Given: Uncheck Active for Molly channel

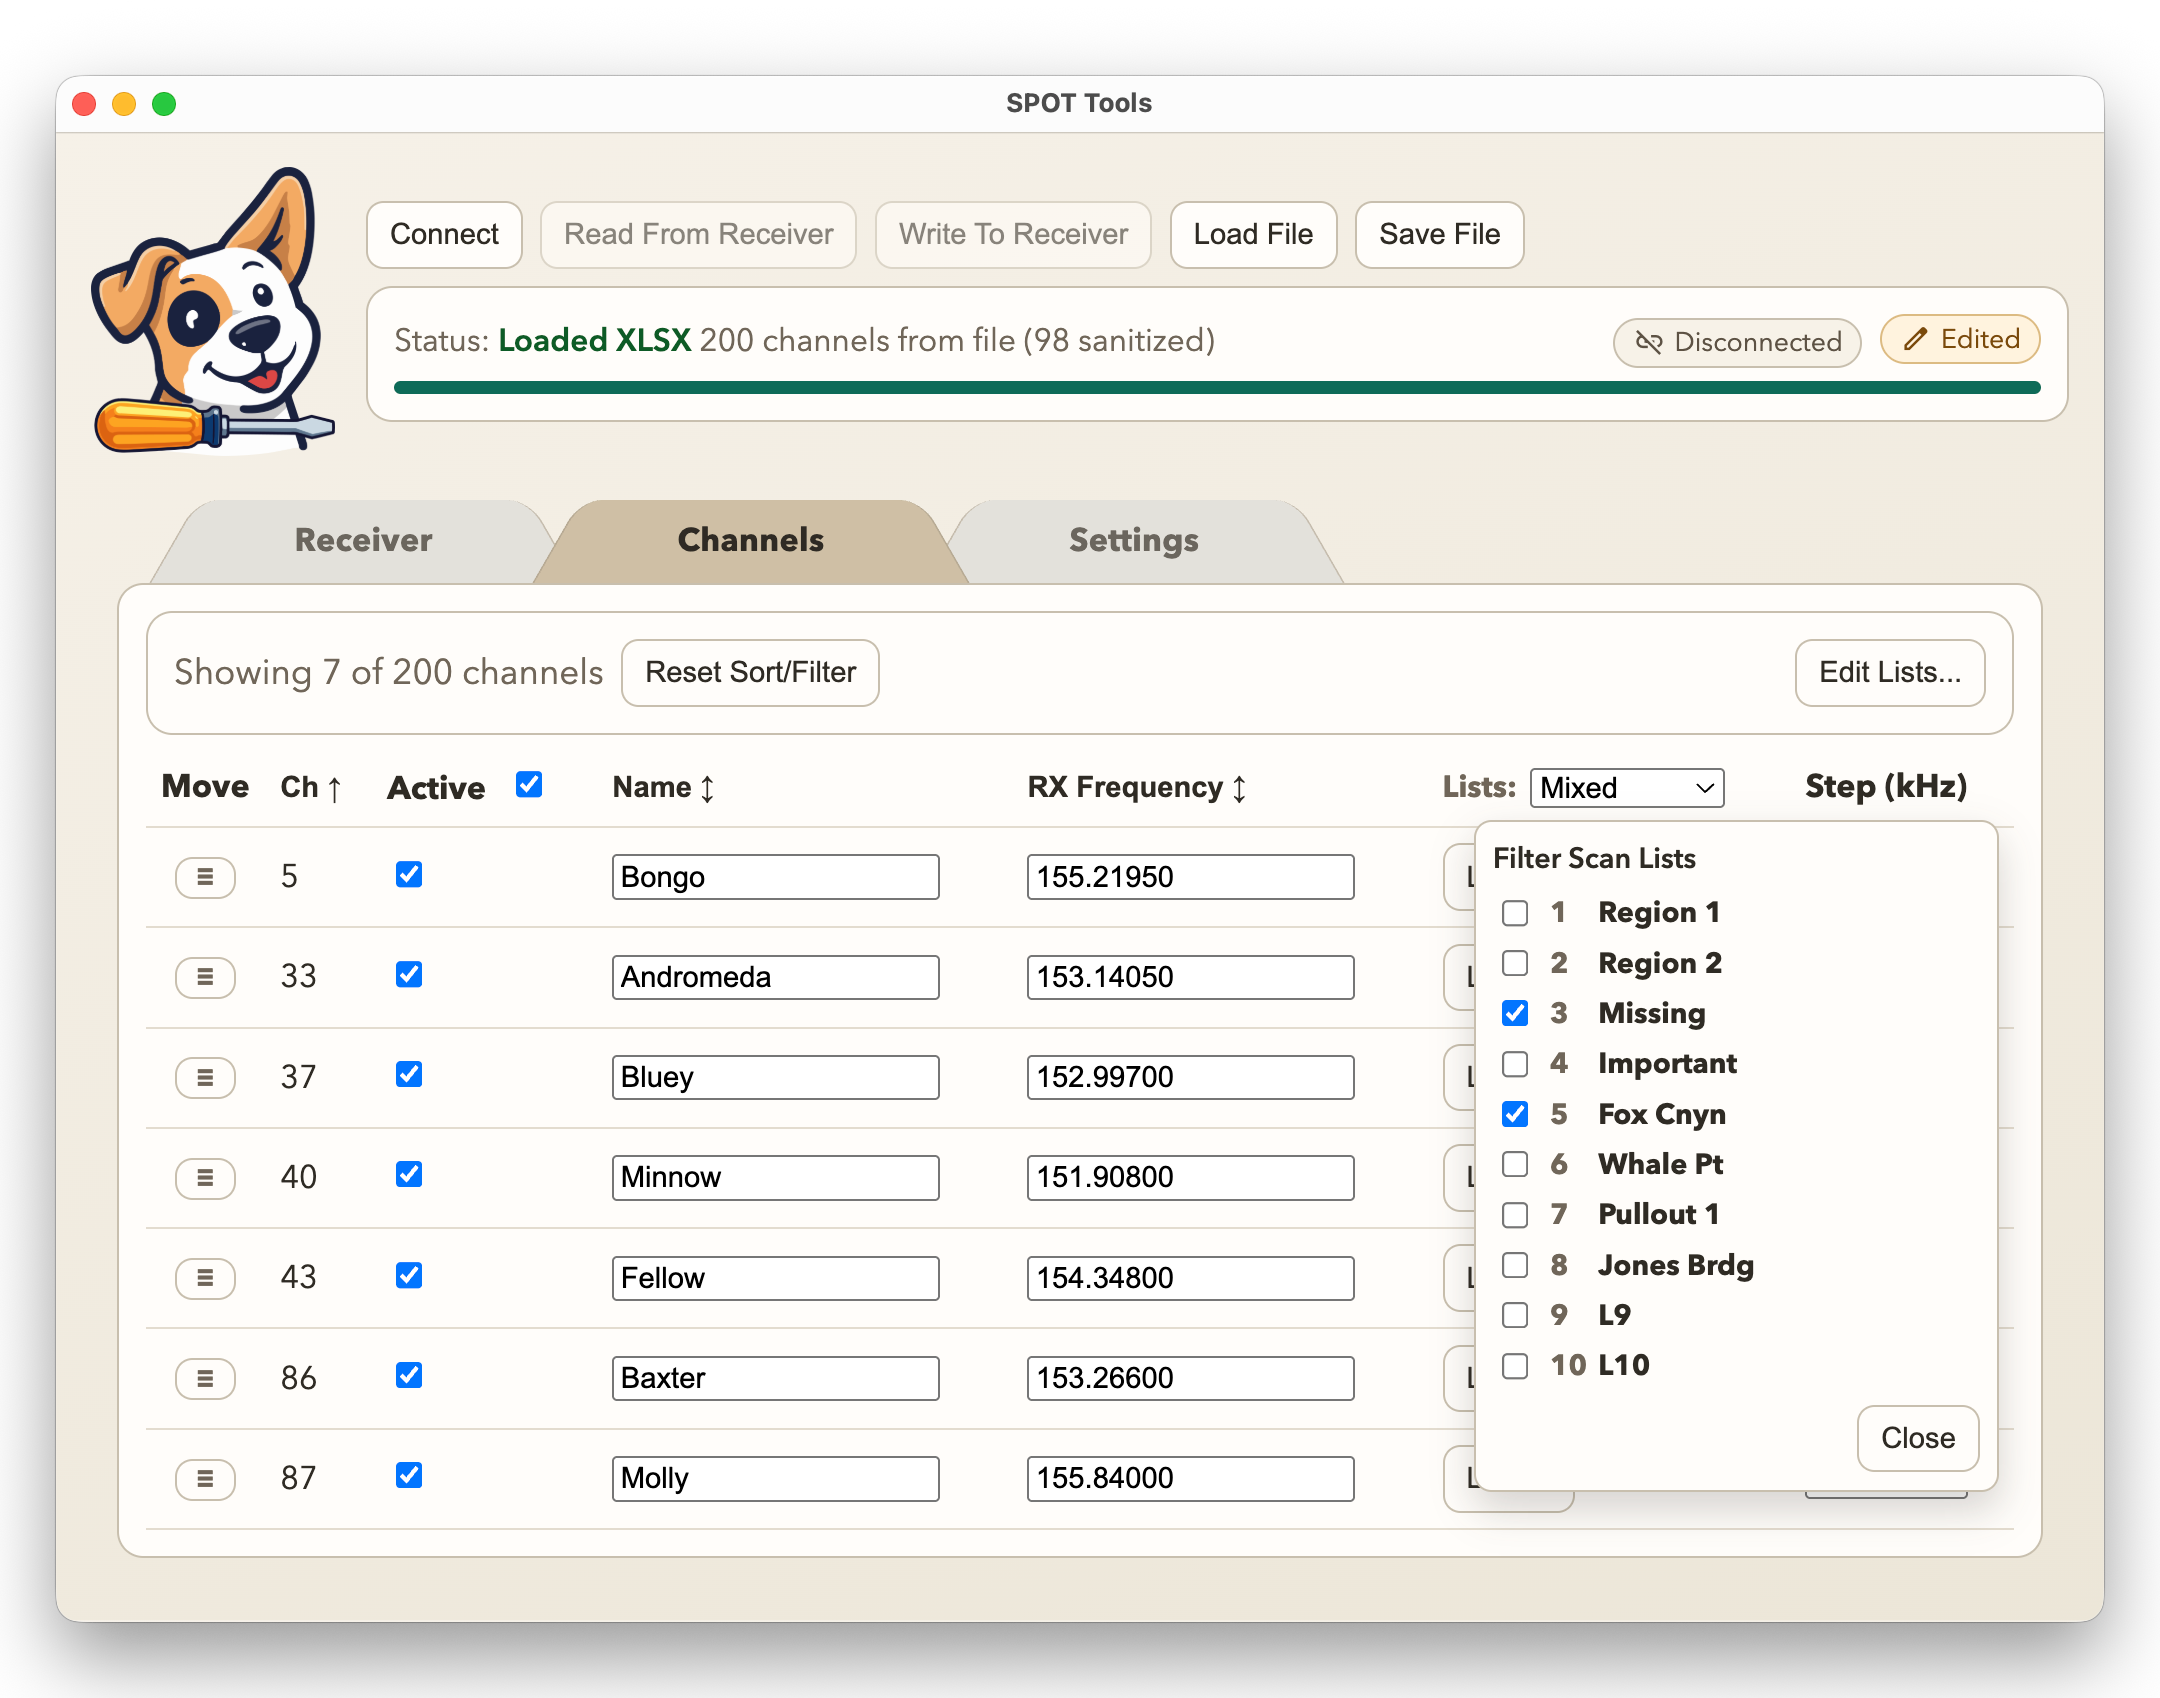Looking at the screenshot, I should pyautogui.click(x=409, y=1476).
